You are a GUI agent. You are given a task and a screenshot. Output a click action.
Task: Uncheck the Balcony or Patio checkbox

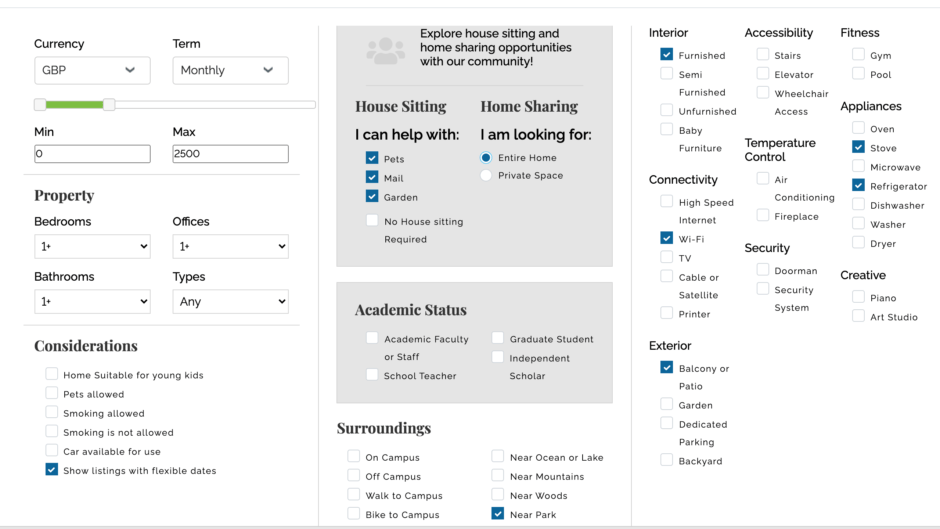click(x=666, y=367)
